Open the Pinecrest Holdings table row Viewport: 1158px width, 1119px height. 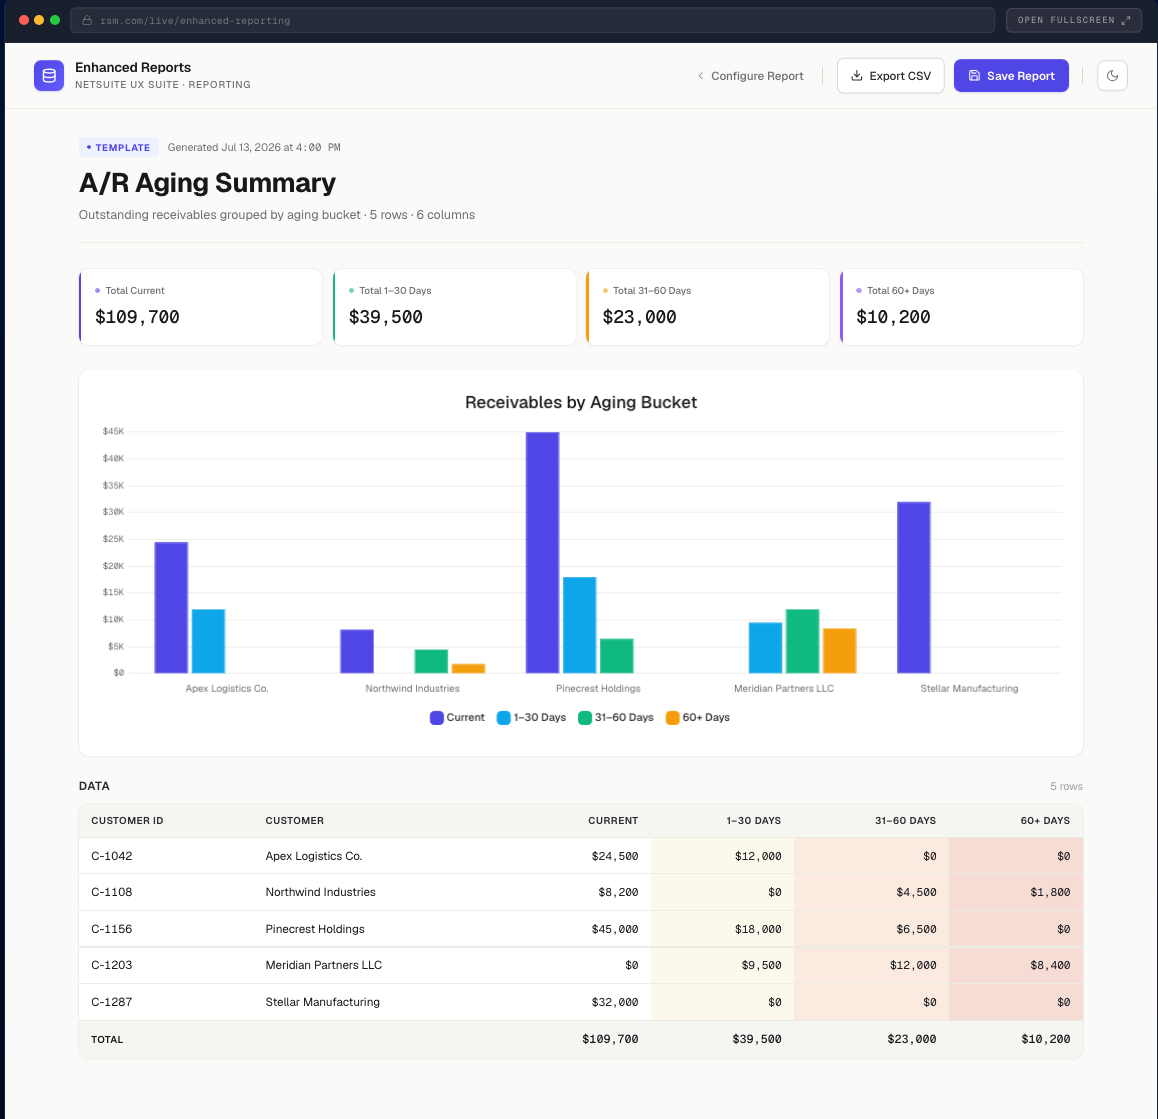point(580,928)
